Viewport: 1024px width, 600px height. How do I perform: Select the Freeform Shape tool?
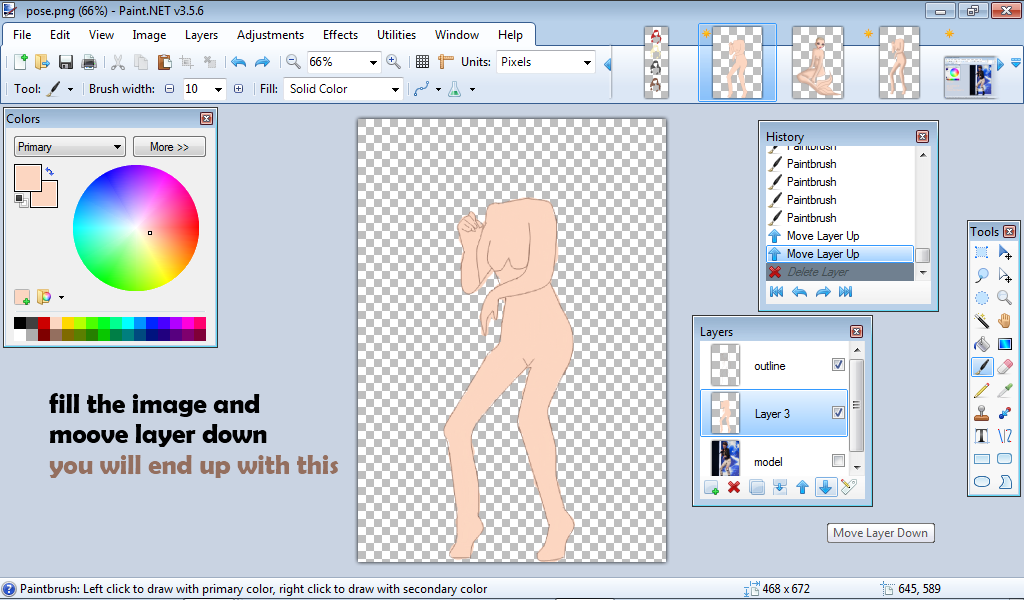pyautogui.click(x=1005, y=482)
